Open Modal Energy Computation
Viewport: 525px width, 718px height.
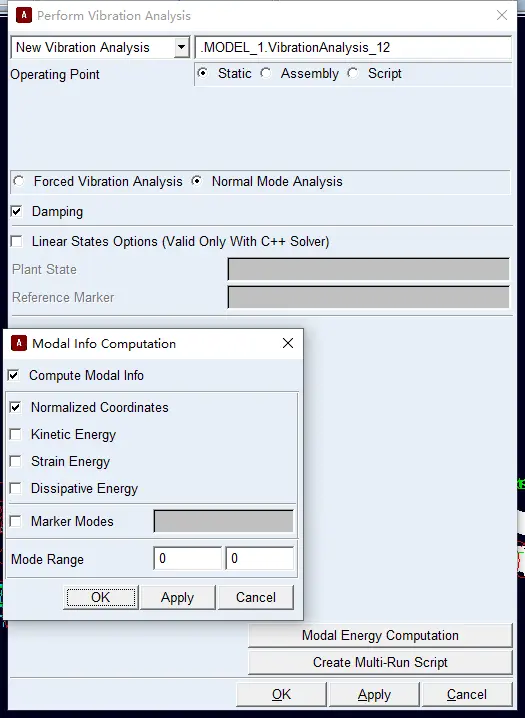(380, 636)
